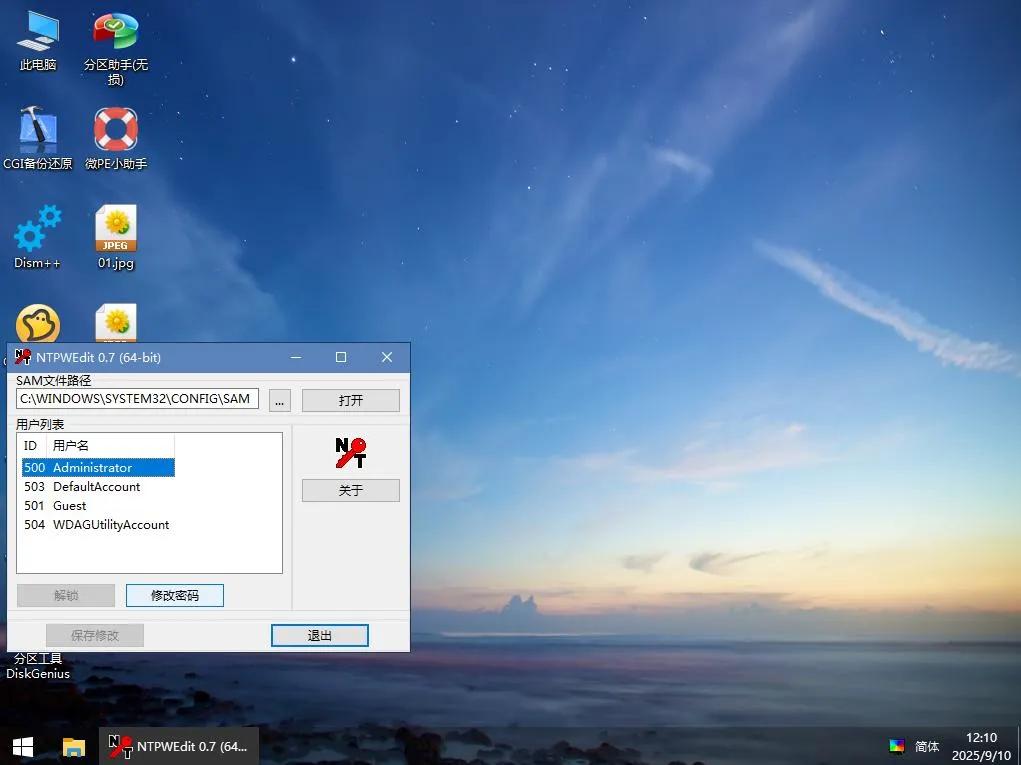This screenshot has height=765, width=1021.
Task: Open File Explorer from taskbar
Action: tap(74, 746)
